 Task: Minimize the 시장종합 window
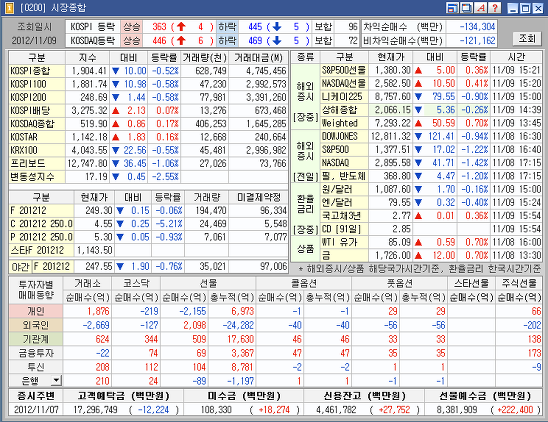tap(512, 8)
